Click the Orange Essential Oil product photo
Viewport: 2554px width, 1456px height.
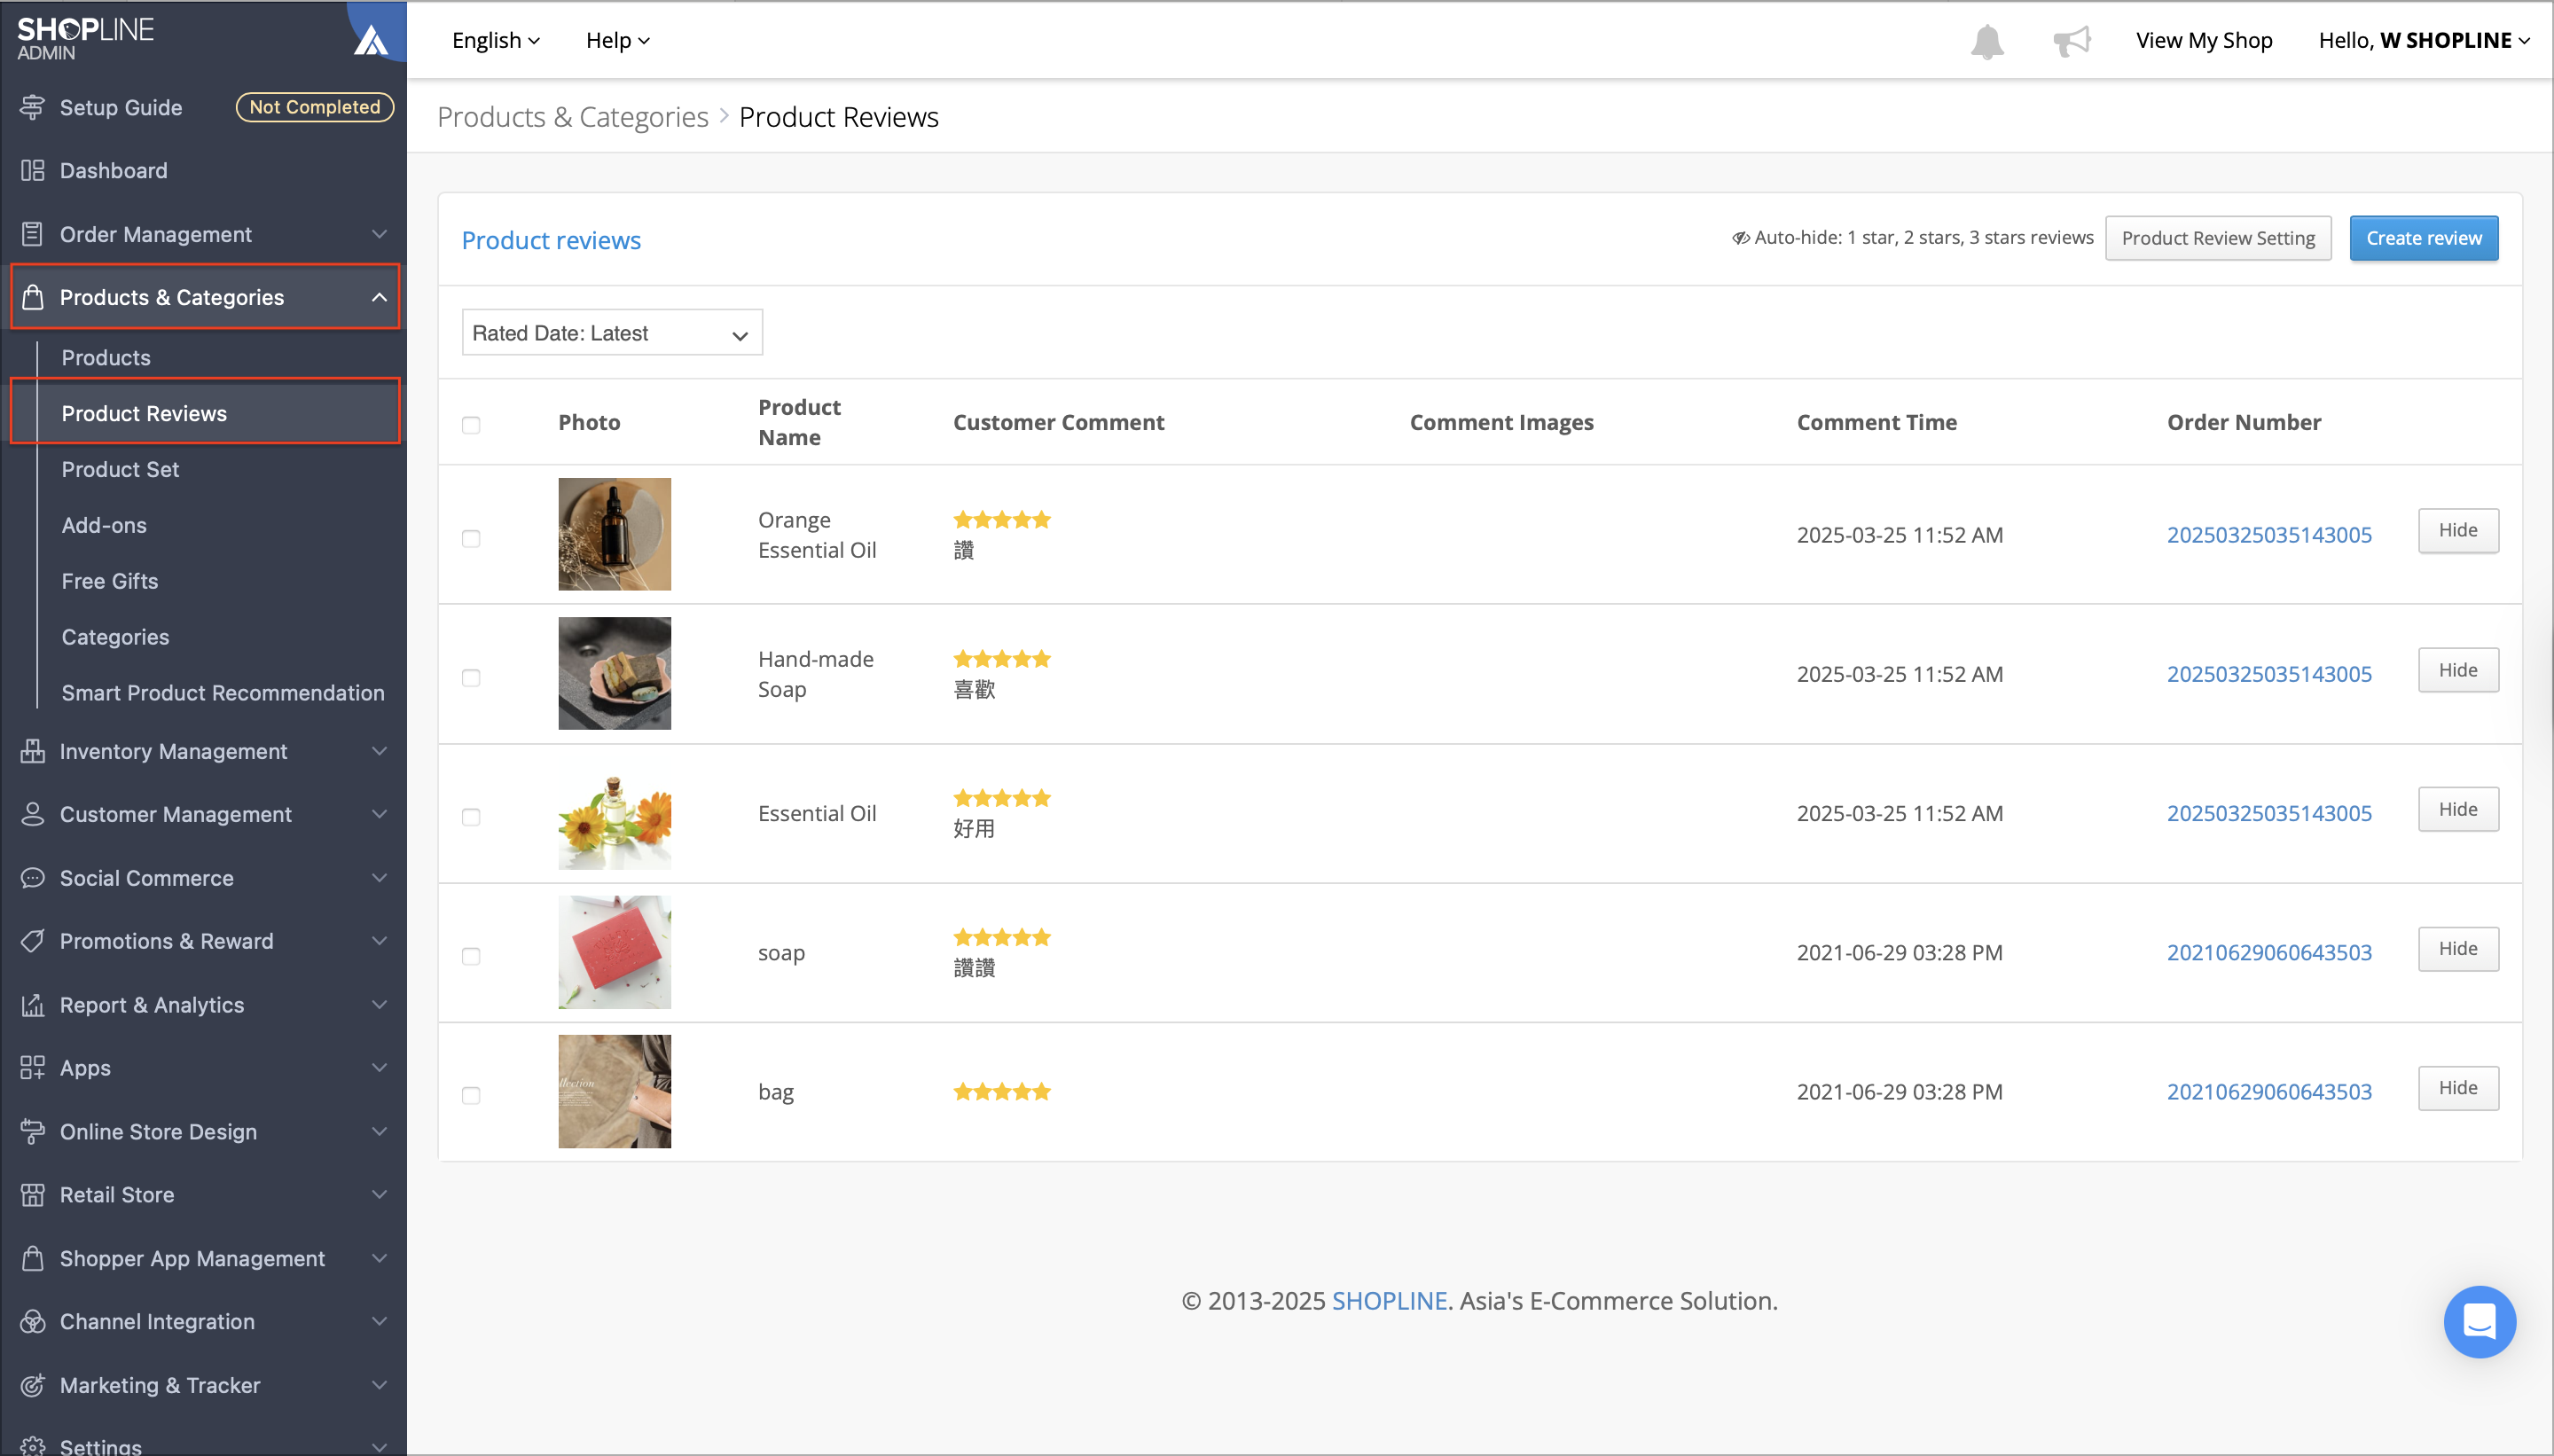click(614, 534)
